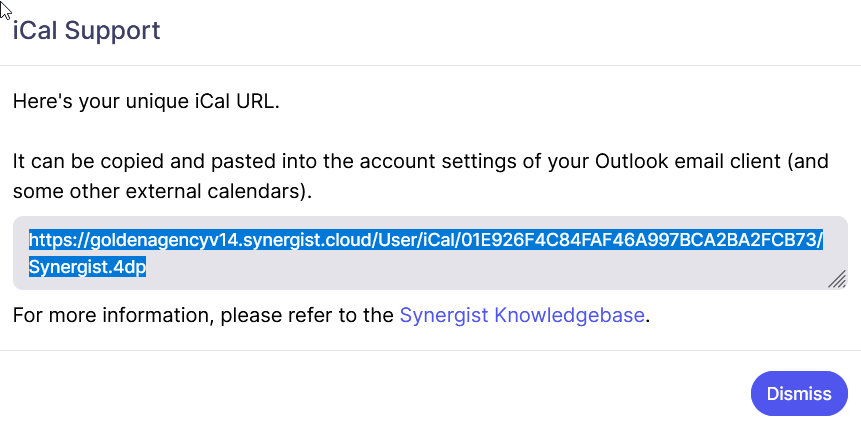Click the Dismiss button
861x429 pixels.
[x=798, y=393]
